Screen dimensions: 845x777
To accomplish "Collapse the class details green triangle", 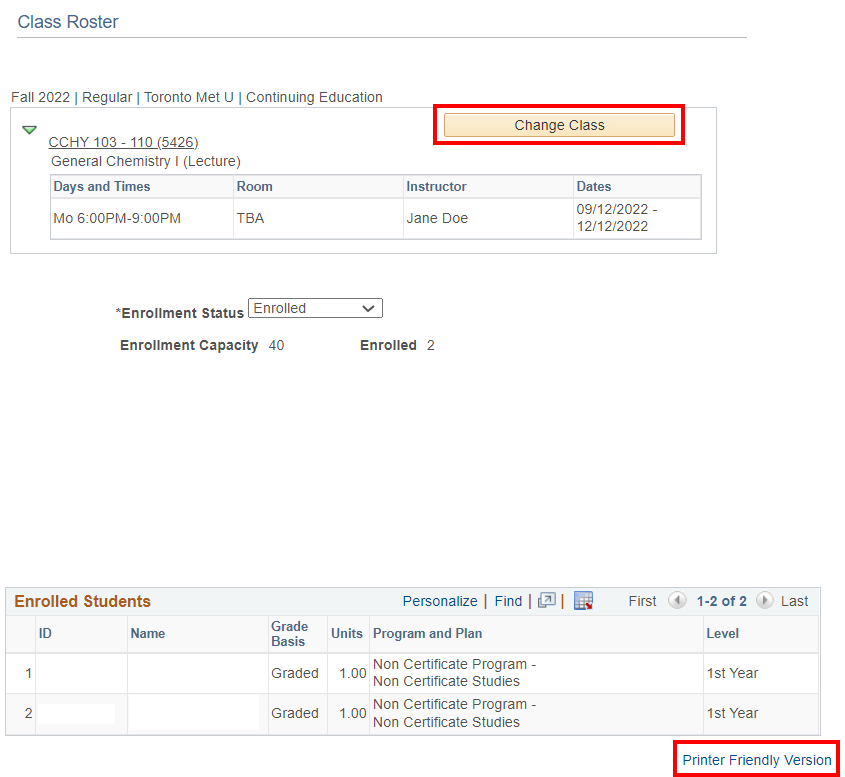I will tap(30, 130).
